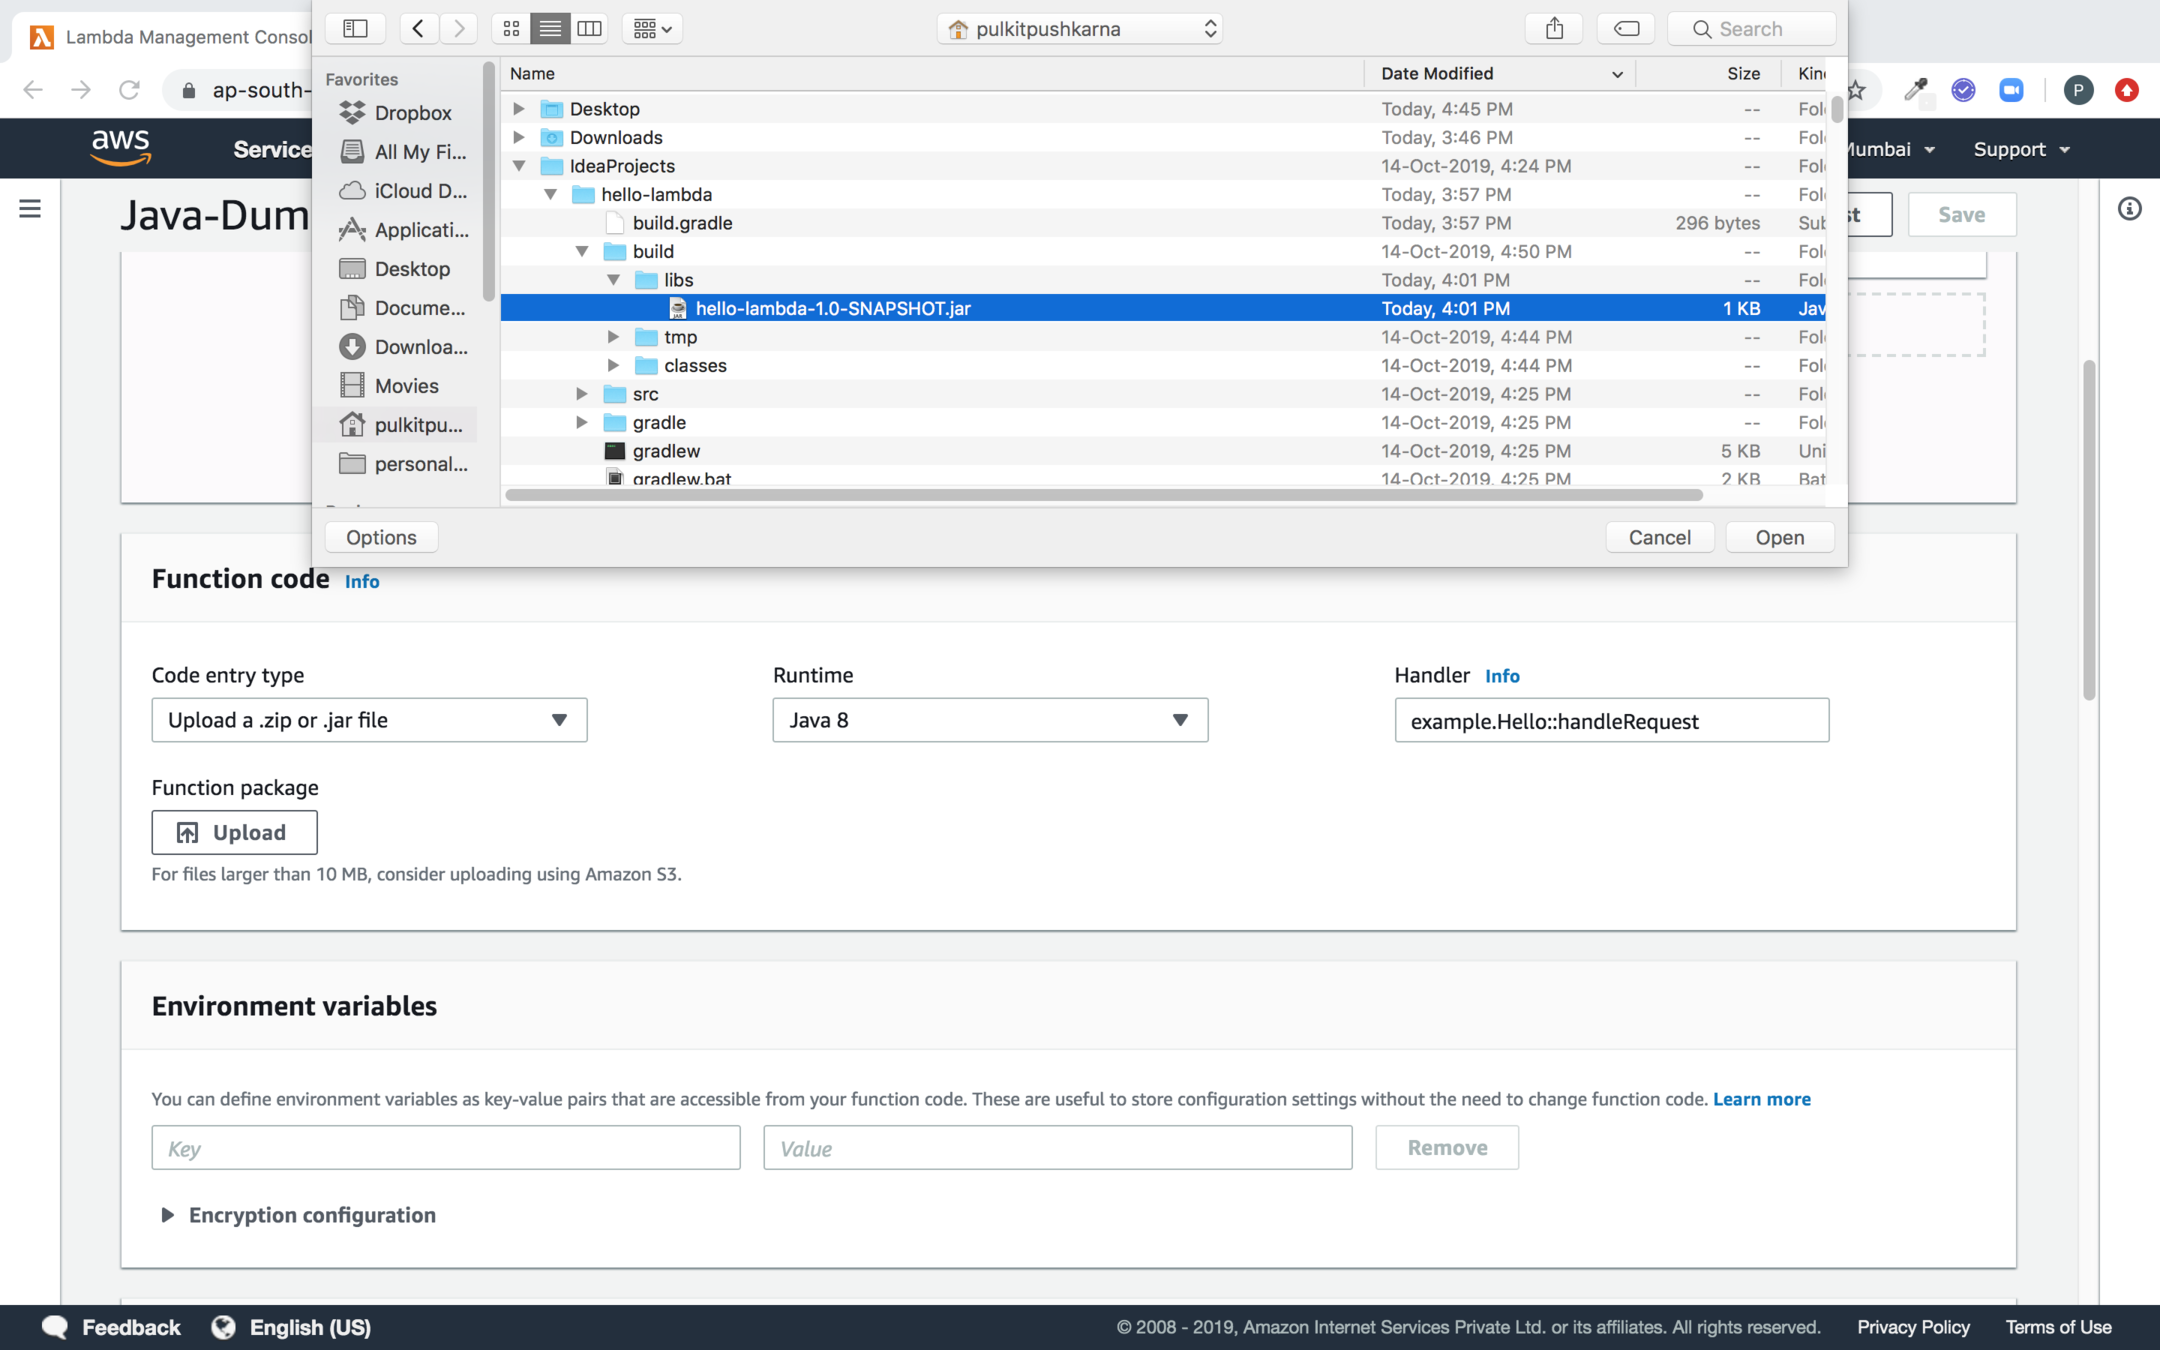2160x1350 pixels.
Task: Follow the Learn more link
Action: tap(1761, 1099)
